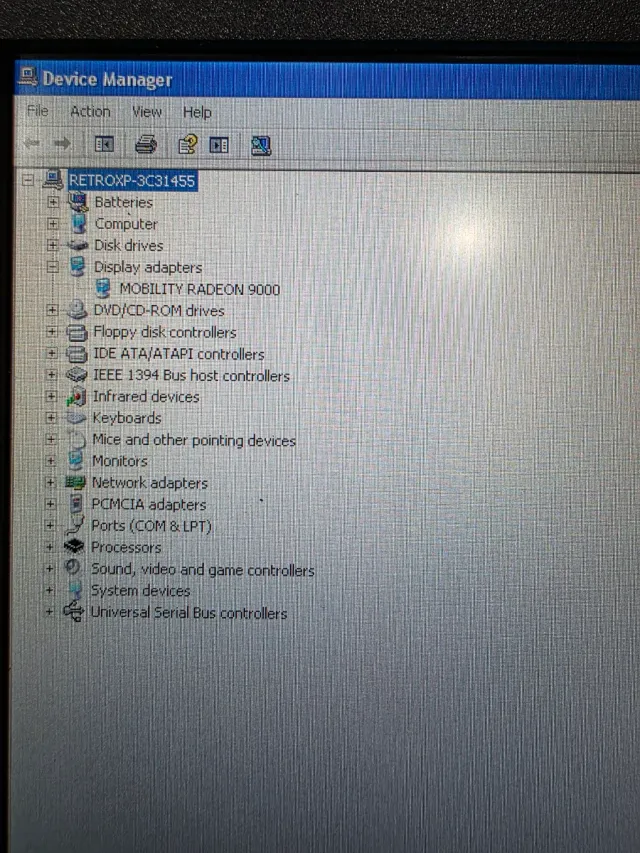Expand the Computer category
The image size is (640, 853).
[x=53, y=224]
